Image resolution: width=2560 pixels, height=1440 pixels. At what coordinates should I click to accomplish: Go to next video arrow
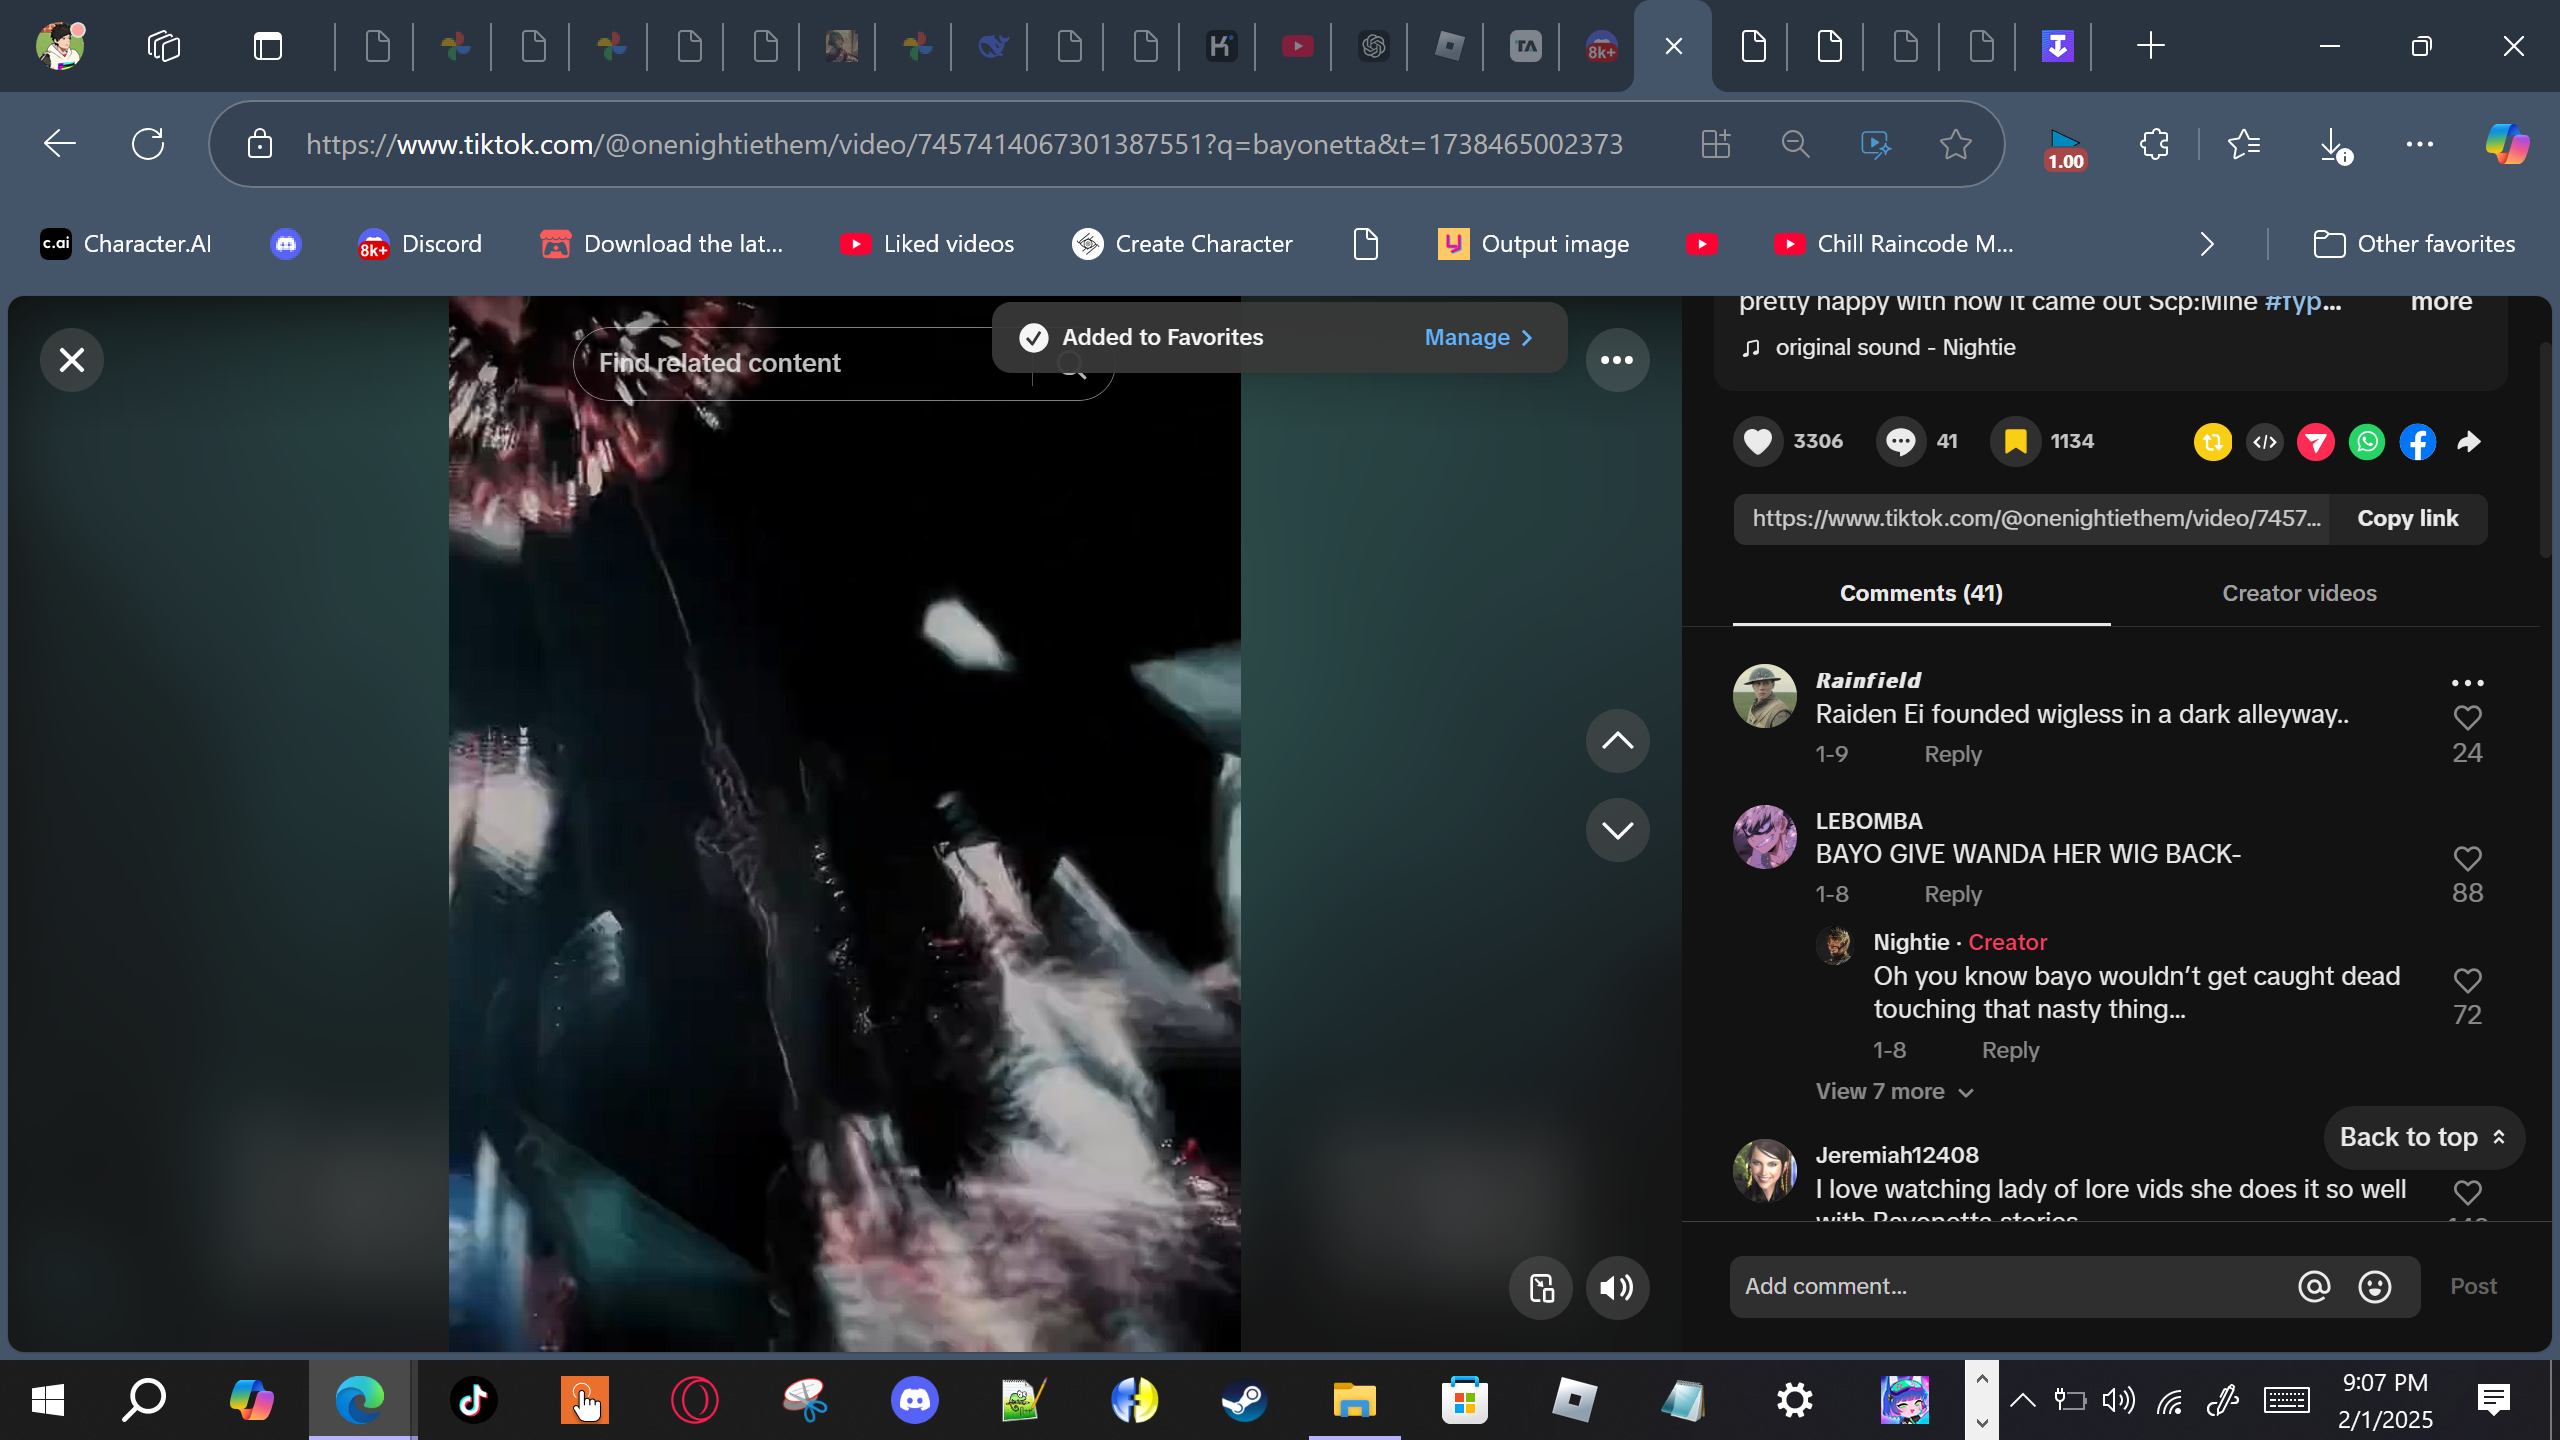[x=1617, y=830]
